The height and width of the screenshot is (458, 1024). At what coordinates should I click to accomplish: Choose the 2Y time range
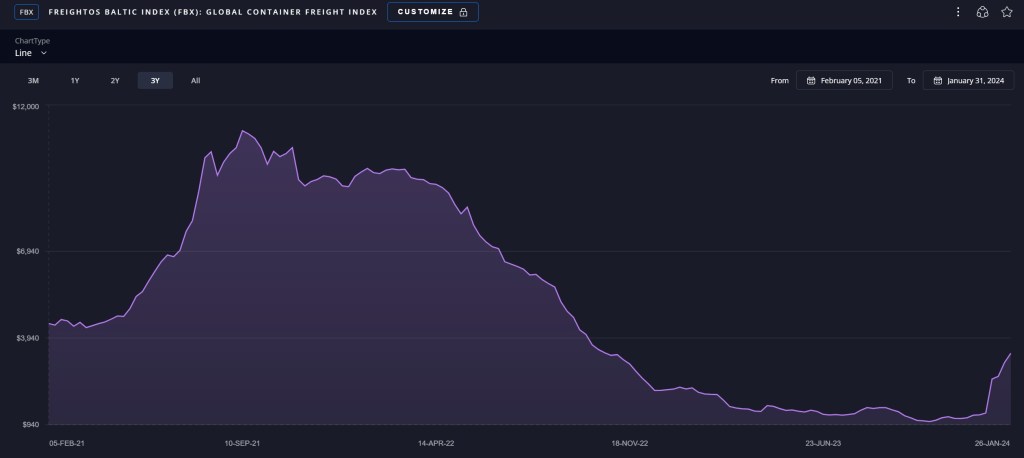[x=115, y=80]
